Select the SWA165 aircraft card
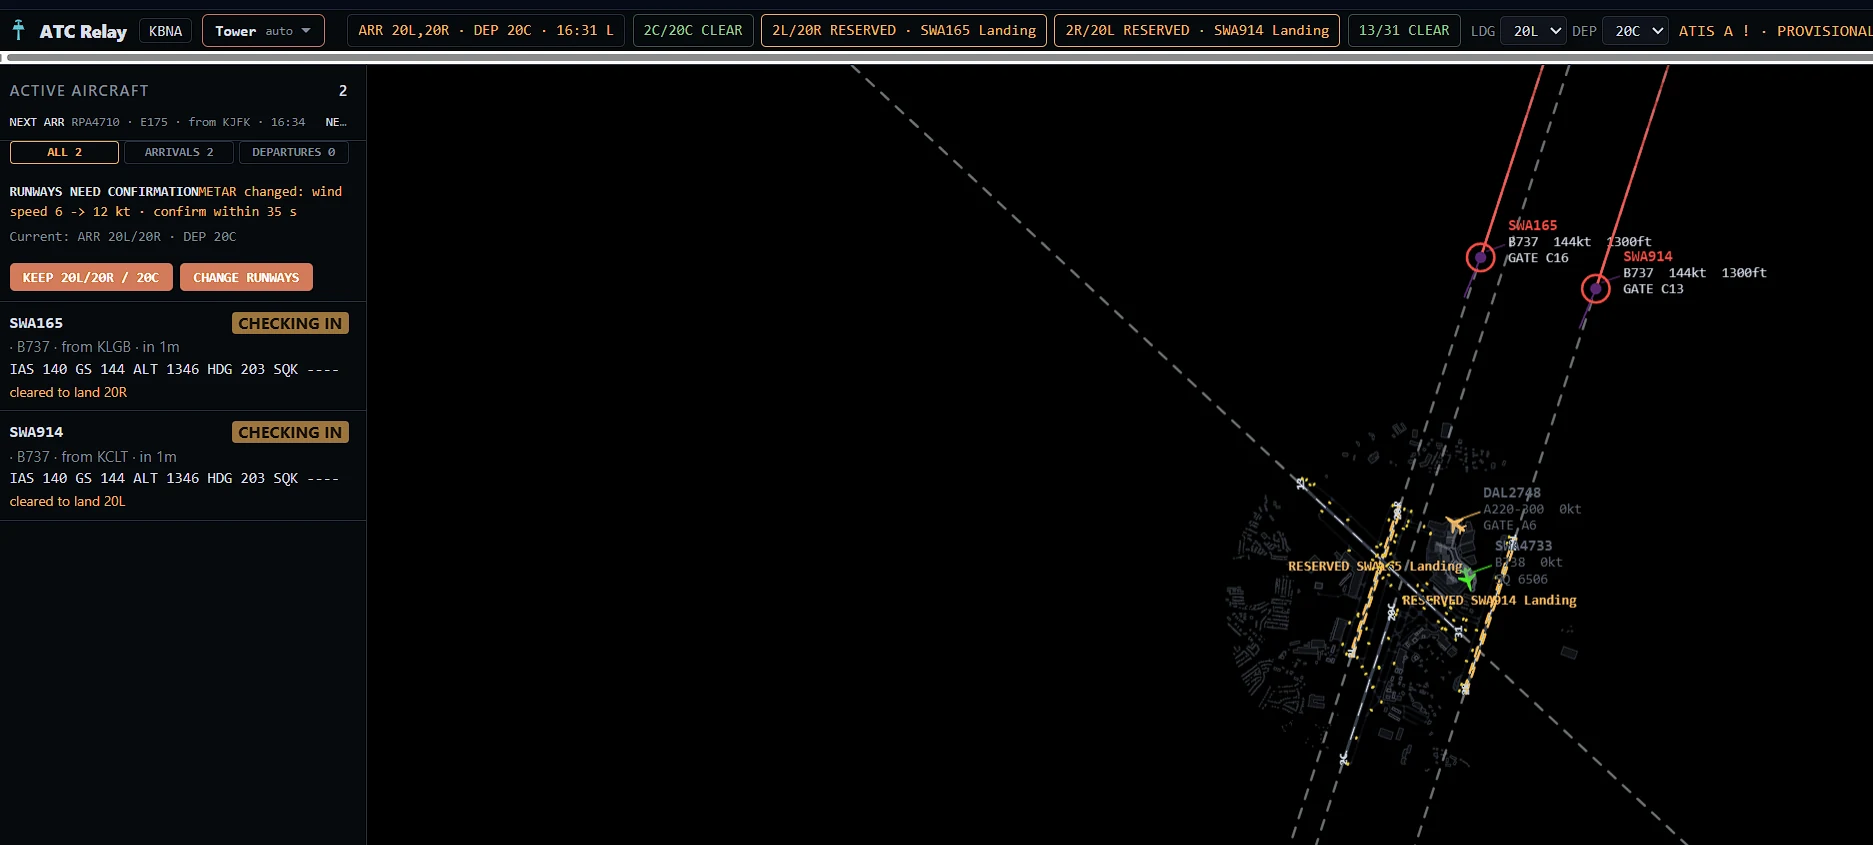Viewport: 1873px width, 845px height. [183, 356]
